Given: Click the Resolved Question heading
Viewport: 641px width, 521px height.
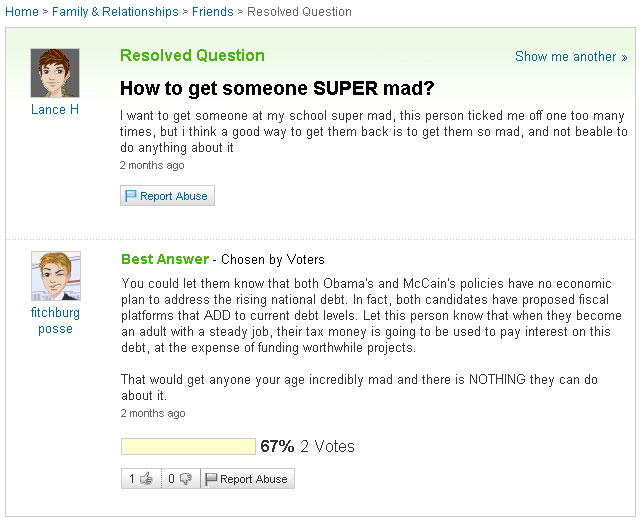Looking at the screenshot, I should [x=193, y=56].
